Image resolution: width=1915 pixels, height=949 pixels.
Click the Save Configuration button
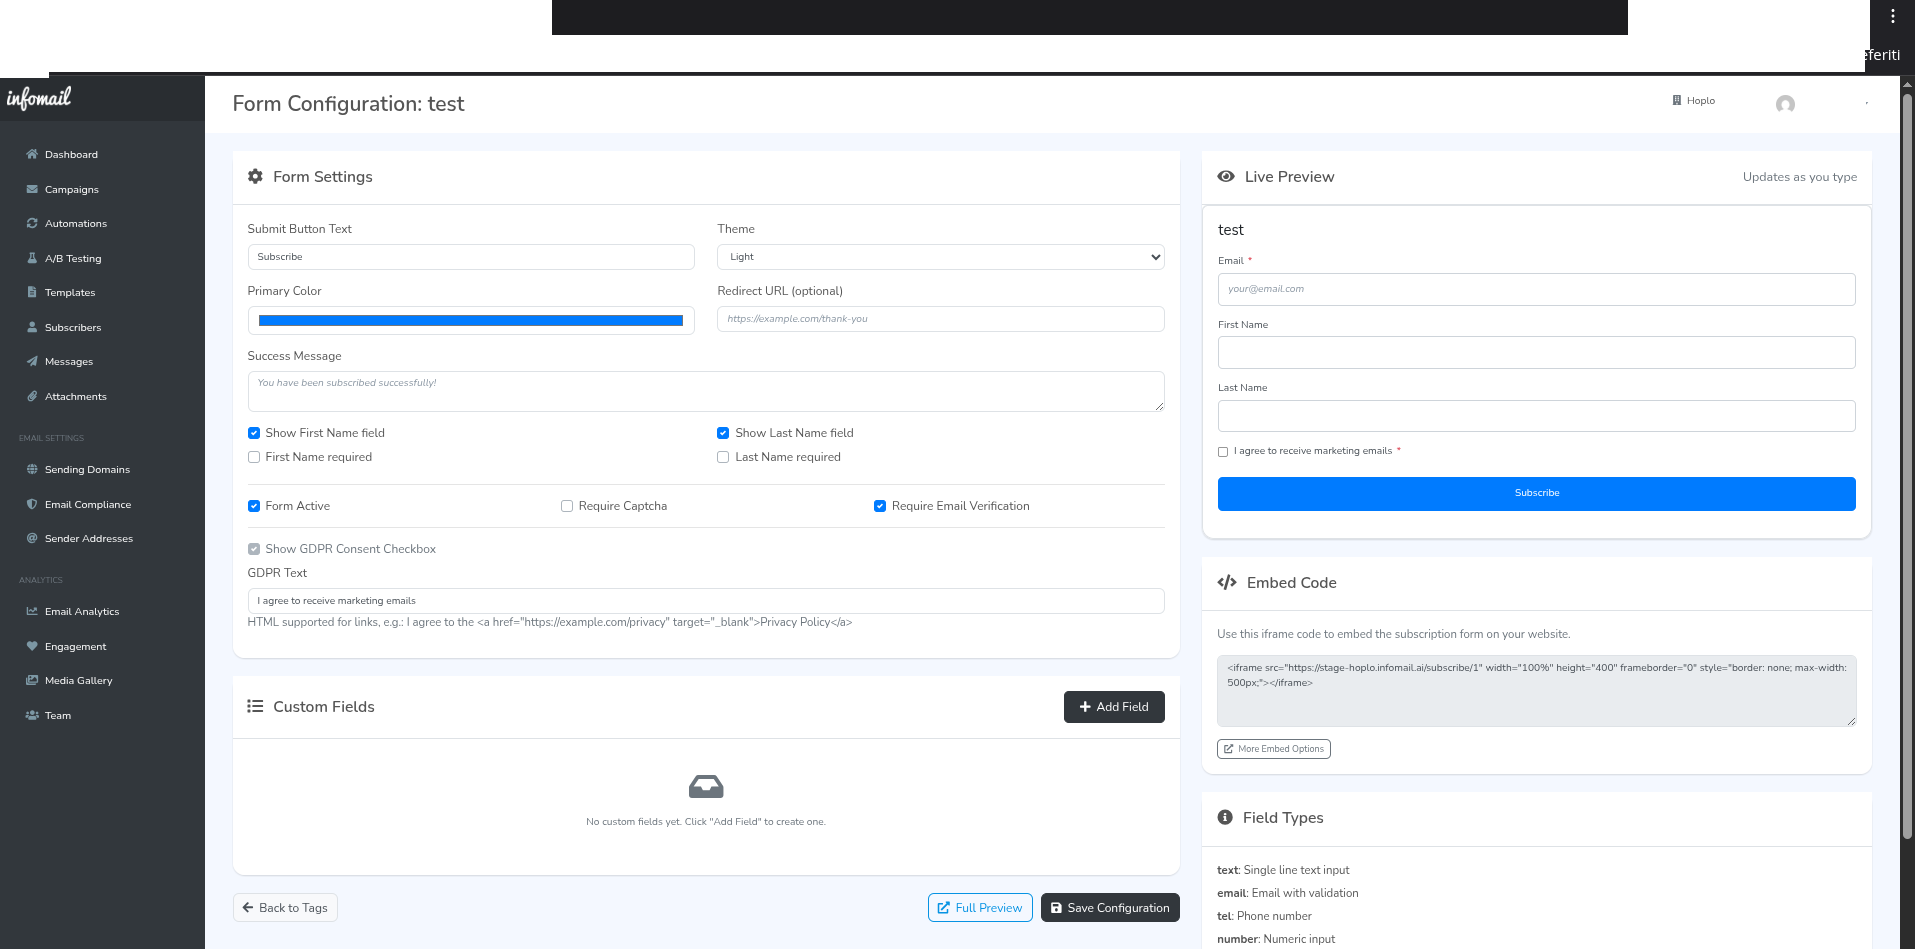(x=1110, y=908)
